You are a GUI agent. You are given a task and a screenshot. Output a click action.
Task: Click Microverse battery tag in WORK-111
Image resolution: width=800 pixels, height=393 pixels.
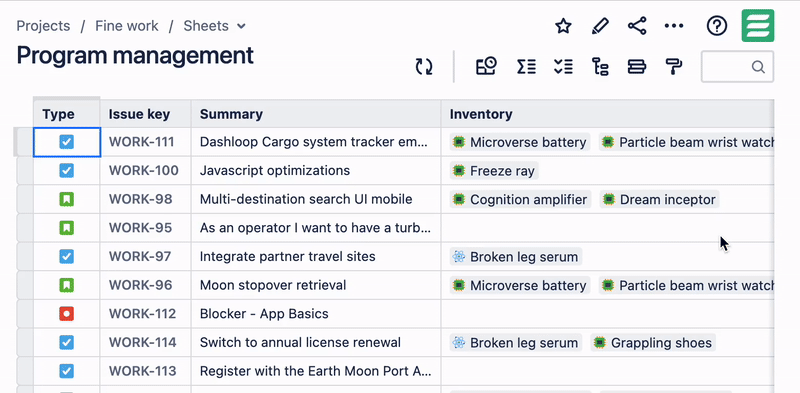(520, 142)
